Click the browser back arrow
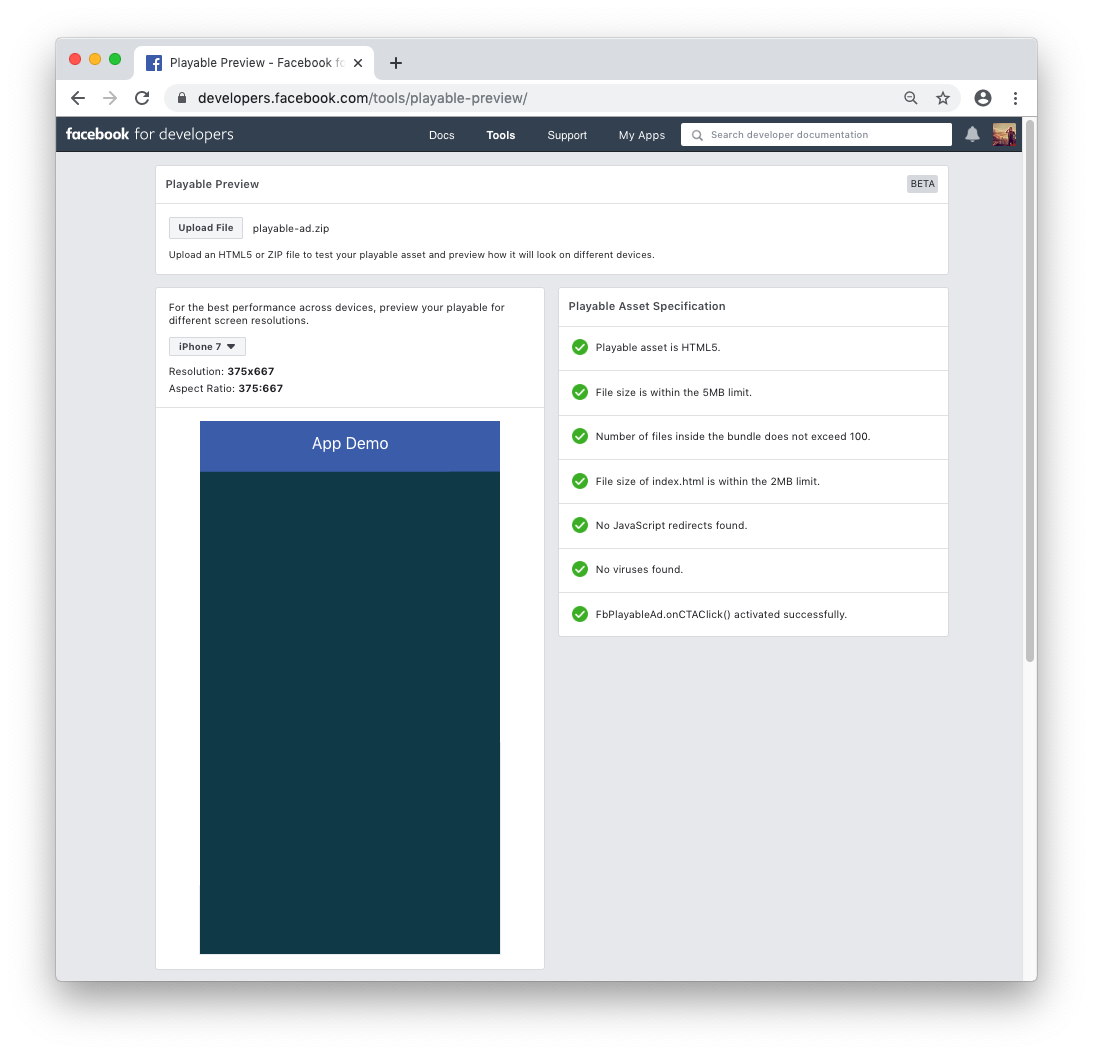Screen dimensions: 1093x1055 click(x=78, y=98)
